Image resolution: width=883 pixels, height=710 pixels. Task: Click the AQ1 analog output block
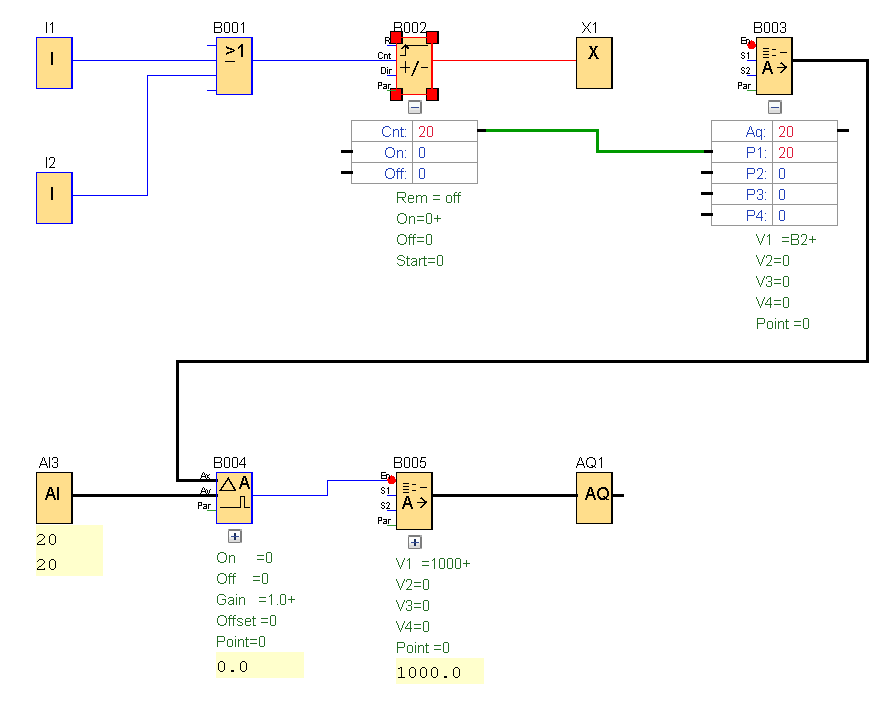pos(594,498)
